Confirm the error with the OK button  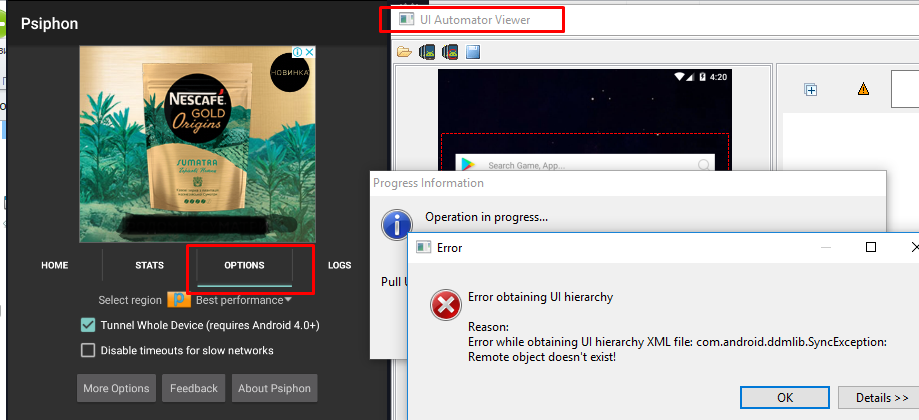785,397
